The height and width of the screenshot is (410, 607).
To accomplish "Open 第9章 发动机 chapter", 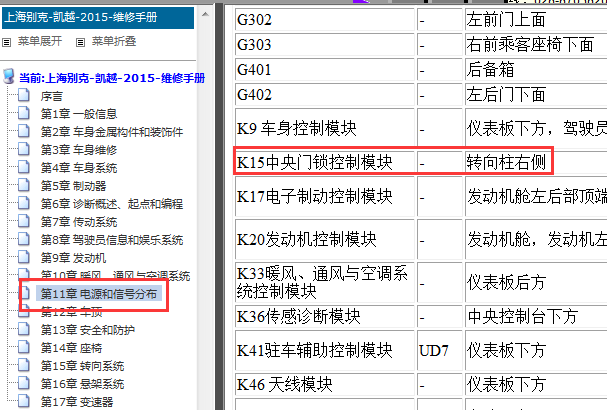I will pyautogui.click(x=74, y=258).
